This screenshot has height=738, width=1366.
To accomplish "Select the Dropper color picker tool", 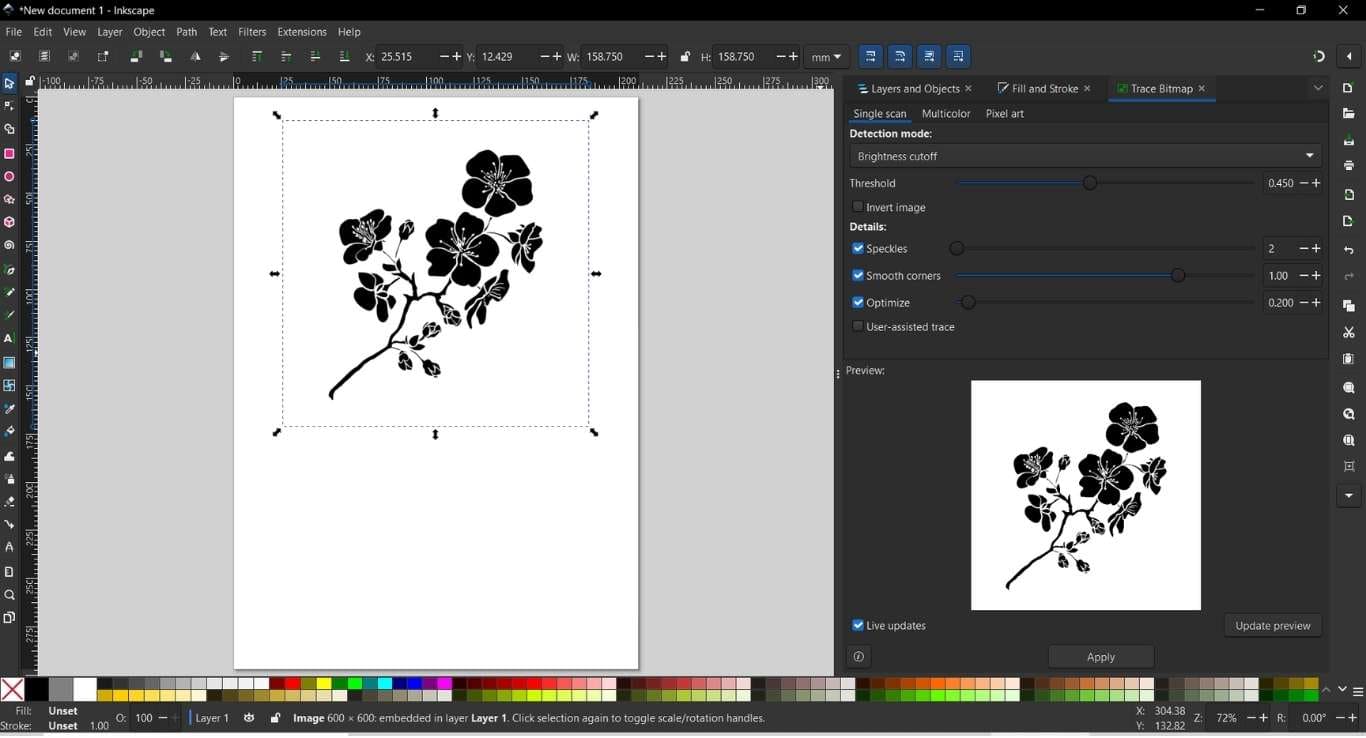I will (x=9, y=409).
